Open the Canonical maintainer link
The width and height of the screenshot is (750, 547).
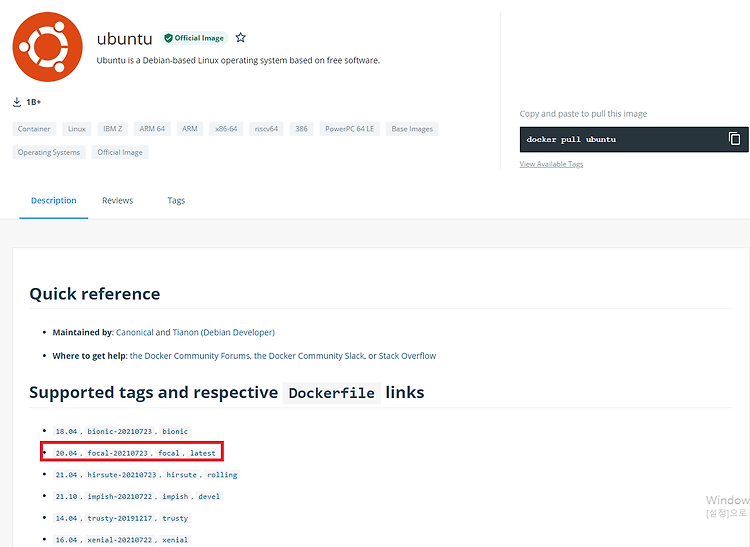(135, 332)
